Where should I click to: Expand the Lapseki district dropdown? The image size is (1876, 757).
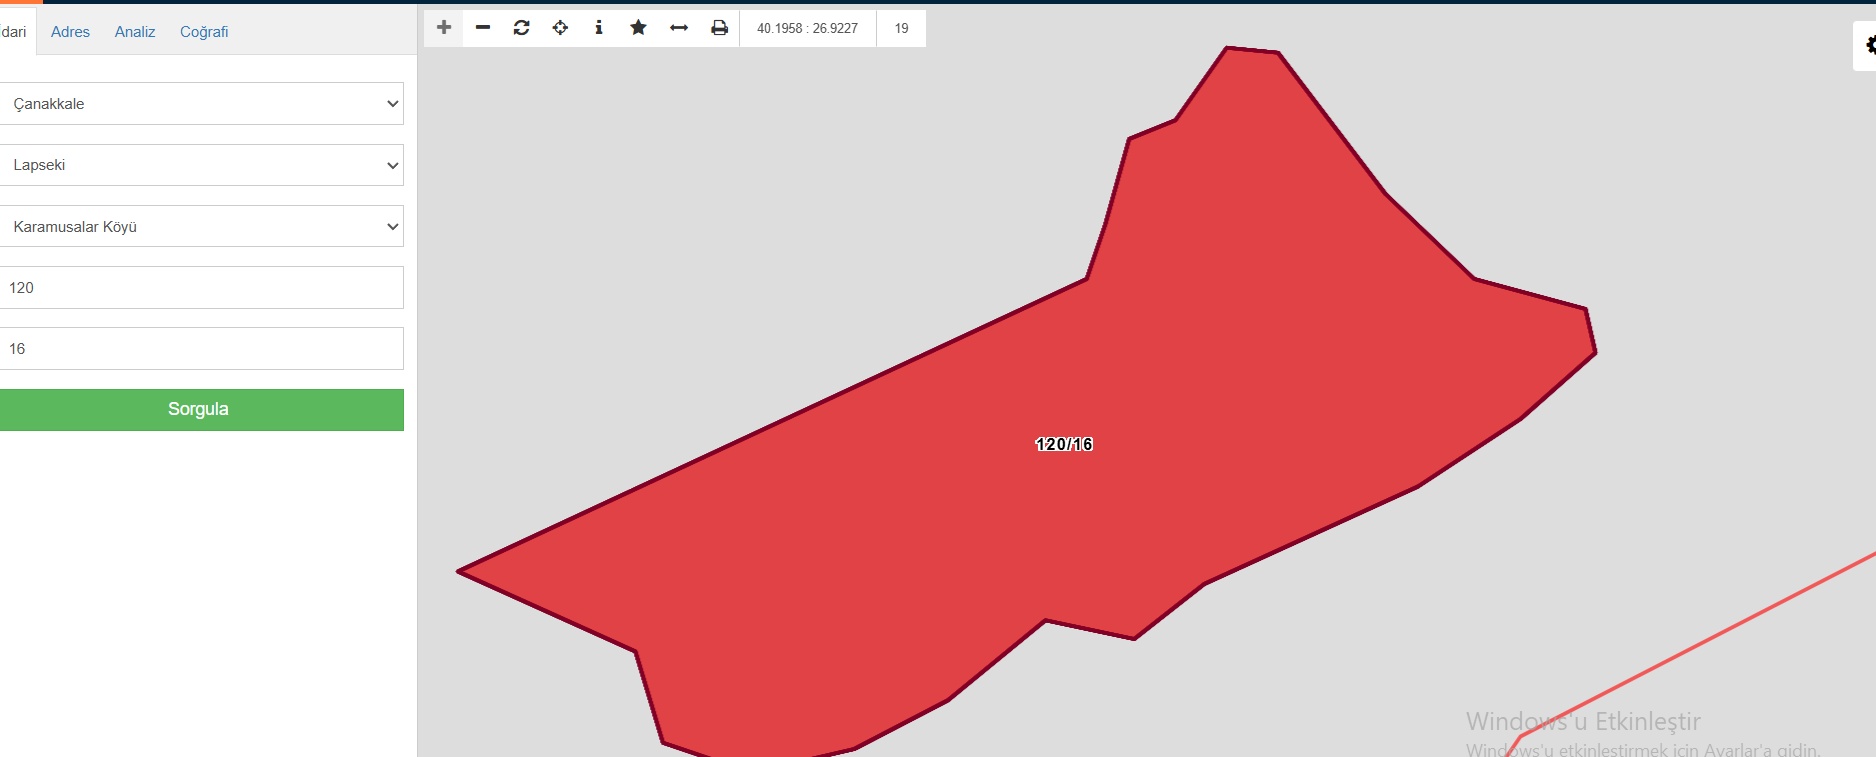[x=201, y=165]
